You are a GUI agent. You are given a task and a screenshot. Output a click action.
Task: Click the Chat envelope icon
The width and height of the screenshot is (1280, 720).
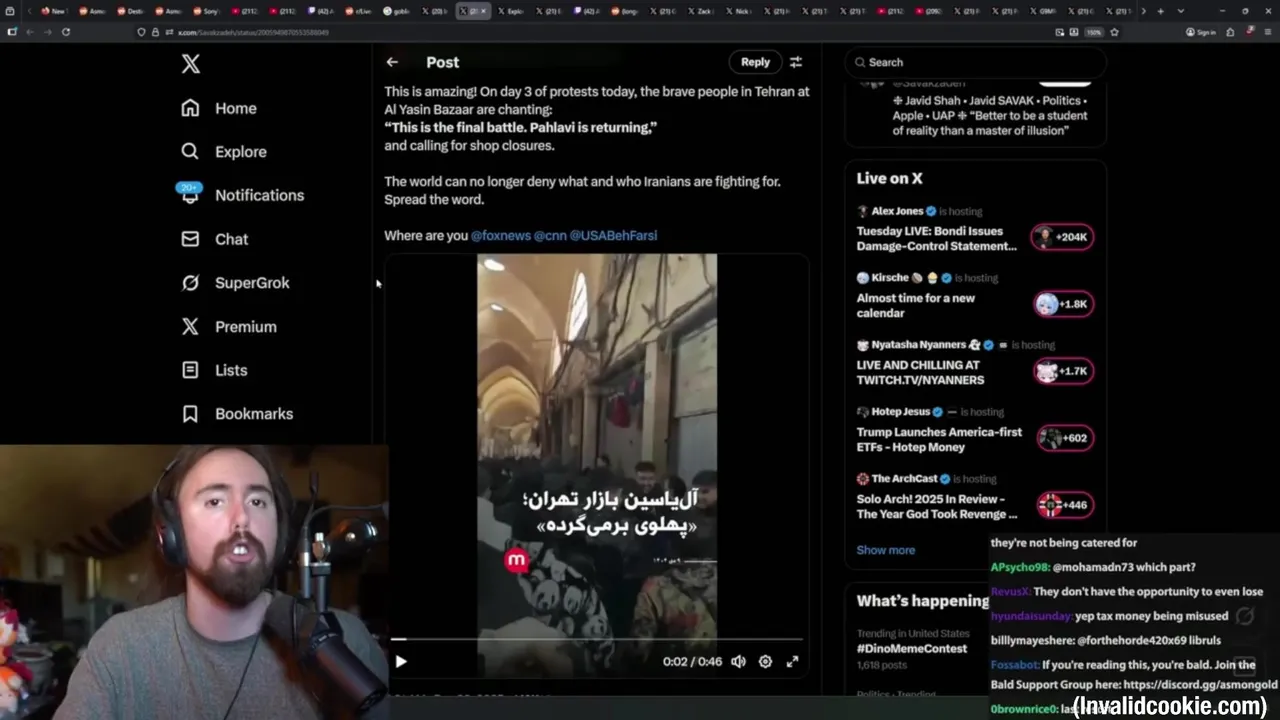point(190,239)
